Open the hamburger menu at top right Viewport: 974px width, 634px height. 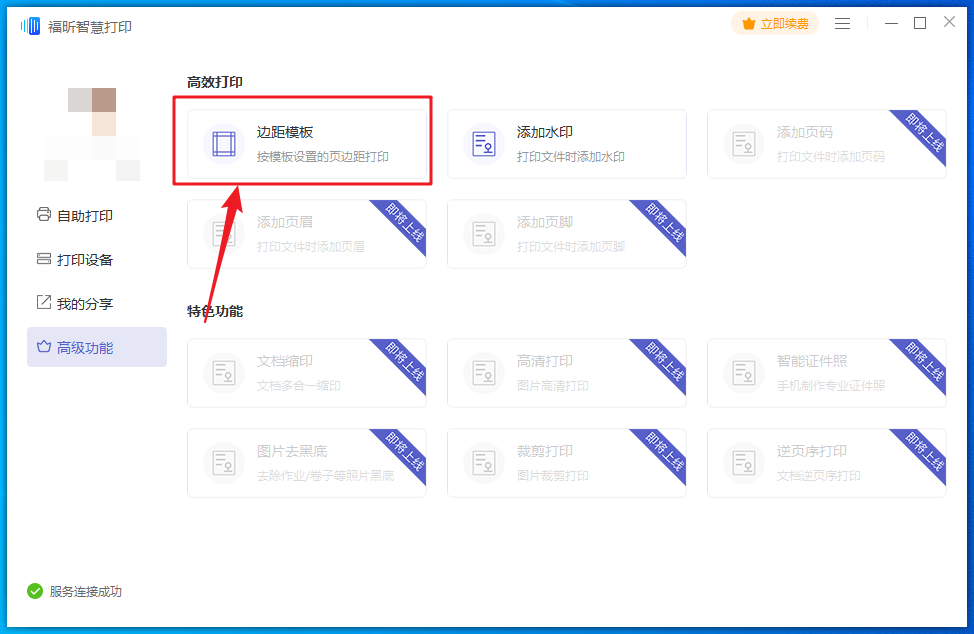pyautogui.click(x=843, y=22)
